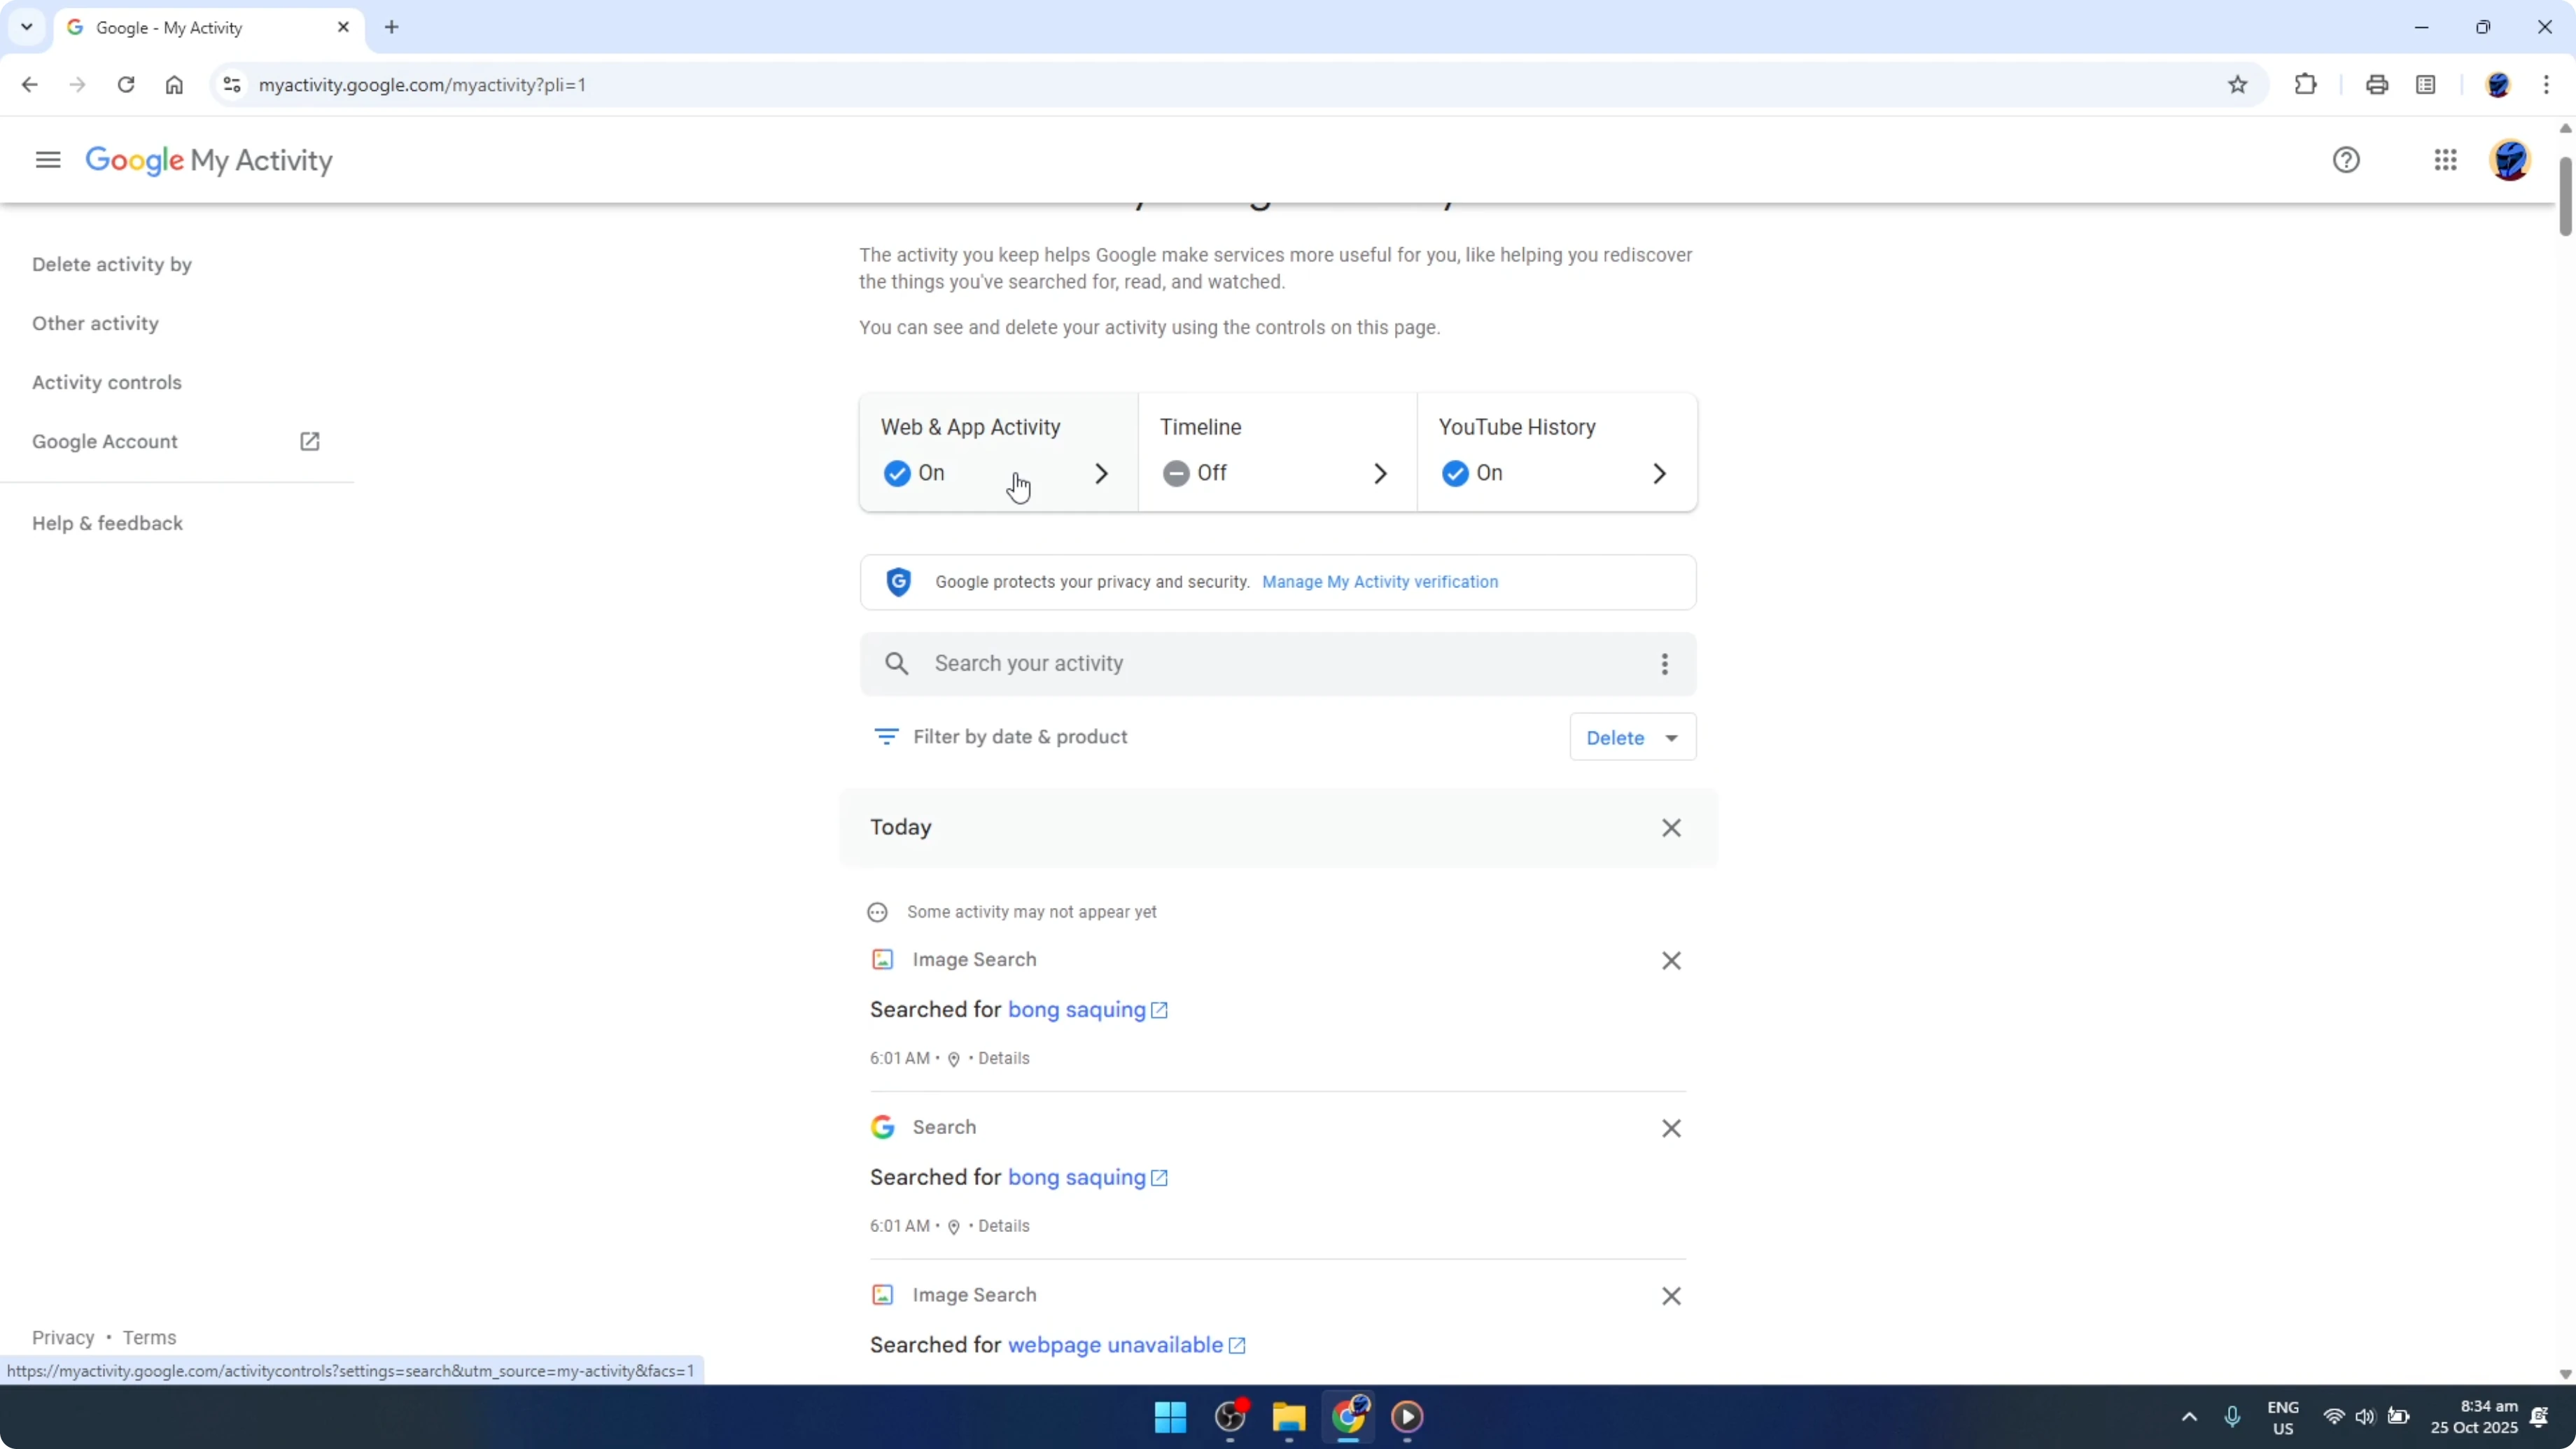Open the help question mark icon
2576x1449 pixels.
(x=2346, y=160)
